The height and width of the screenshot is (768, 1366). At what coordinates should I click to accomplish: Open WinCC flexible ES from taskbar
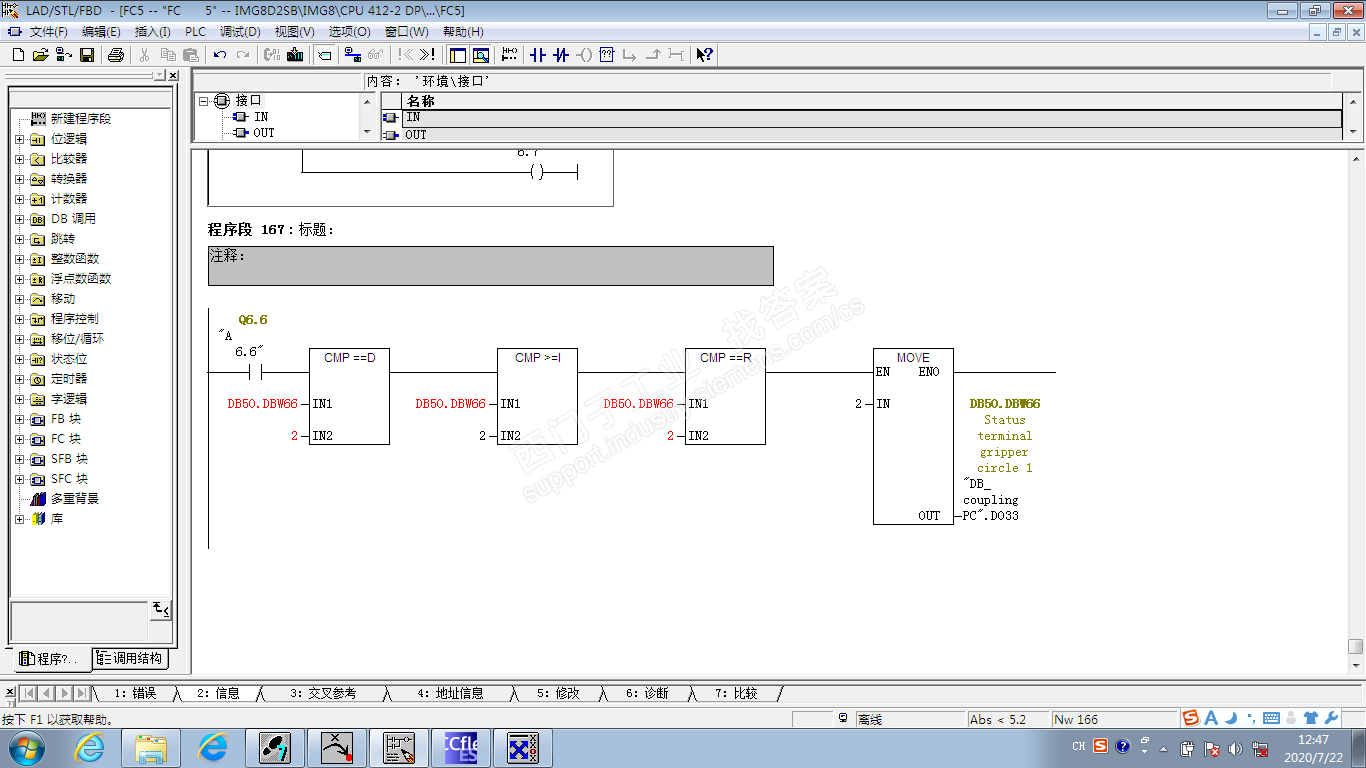pos(461,748)
